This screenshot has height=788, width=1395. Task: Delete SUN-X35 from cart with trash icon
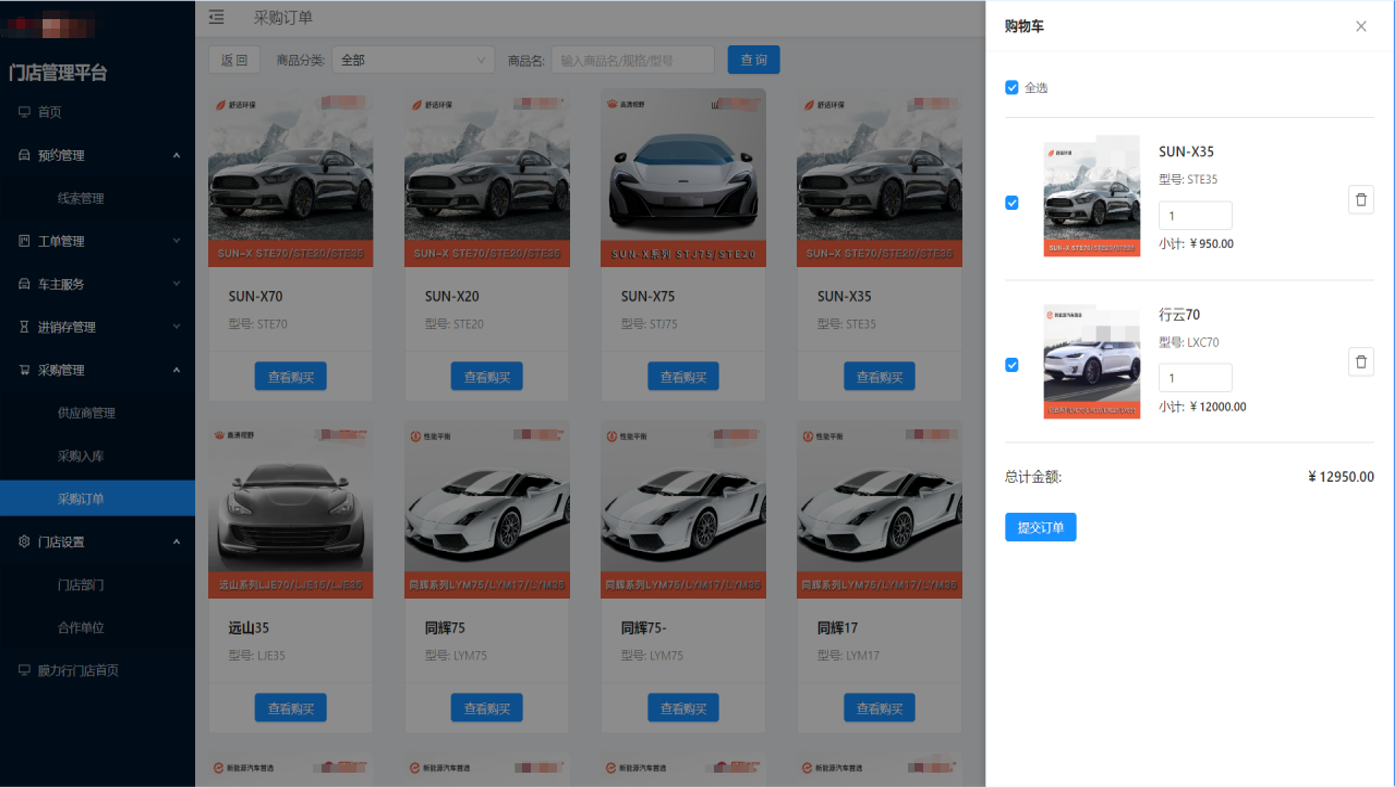click(x=1360, y=200)
